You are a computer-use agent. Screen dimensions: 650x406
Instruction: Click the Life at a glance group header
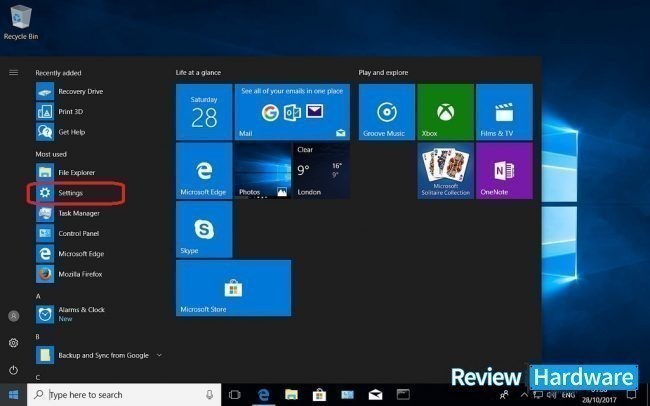[198, 73]
